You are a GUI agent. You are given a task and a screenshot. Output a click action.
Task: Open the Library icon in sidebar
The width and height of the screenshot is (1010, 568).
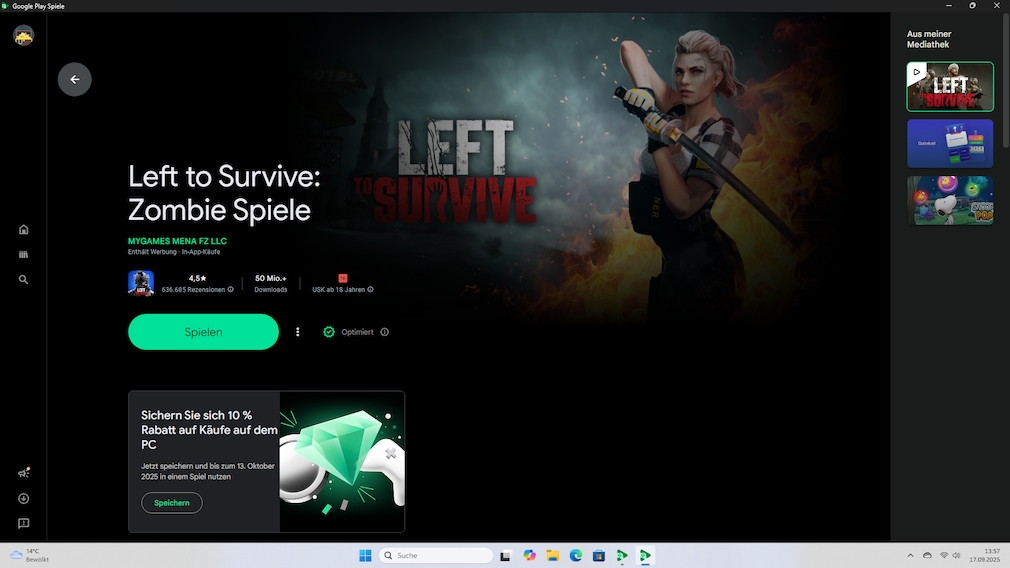(x=23, y=255)
